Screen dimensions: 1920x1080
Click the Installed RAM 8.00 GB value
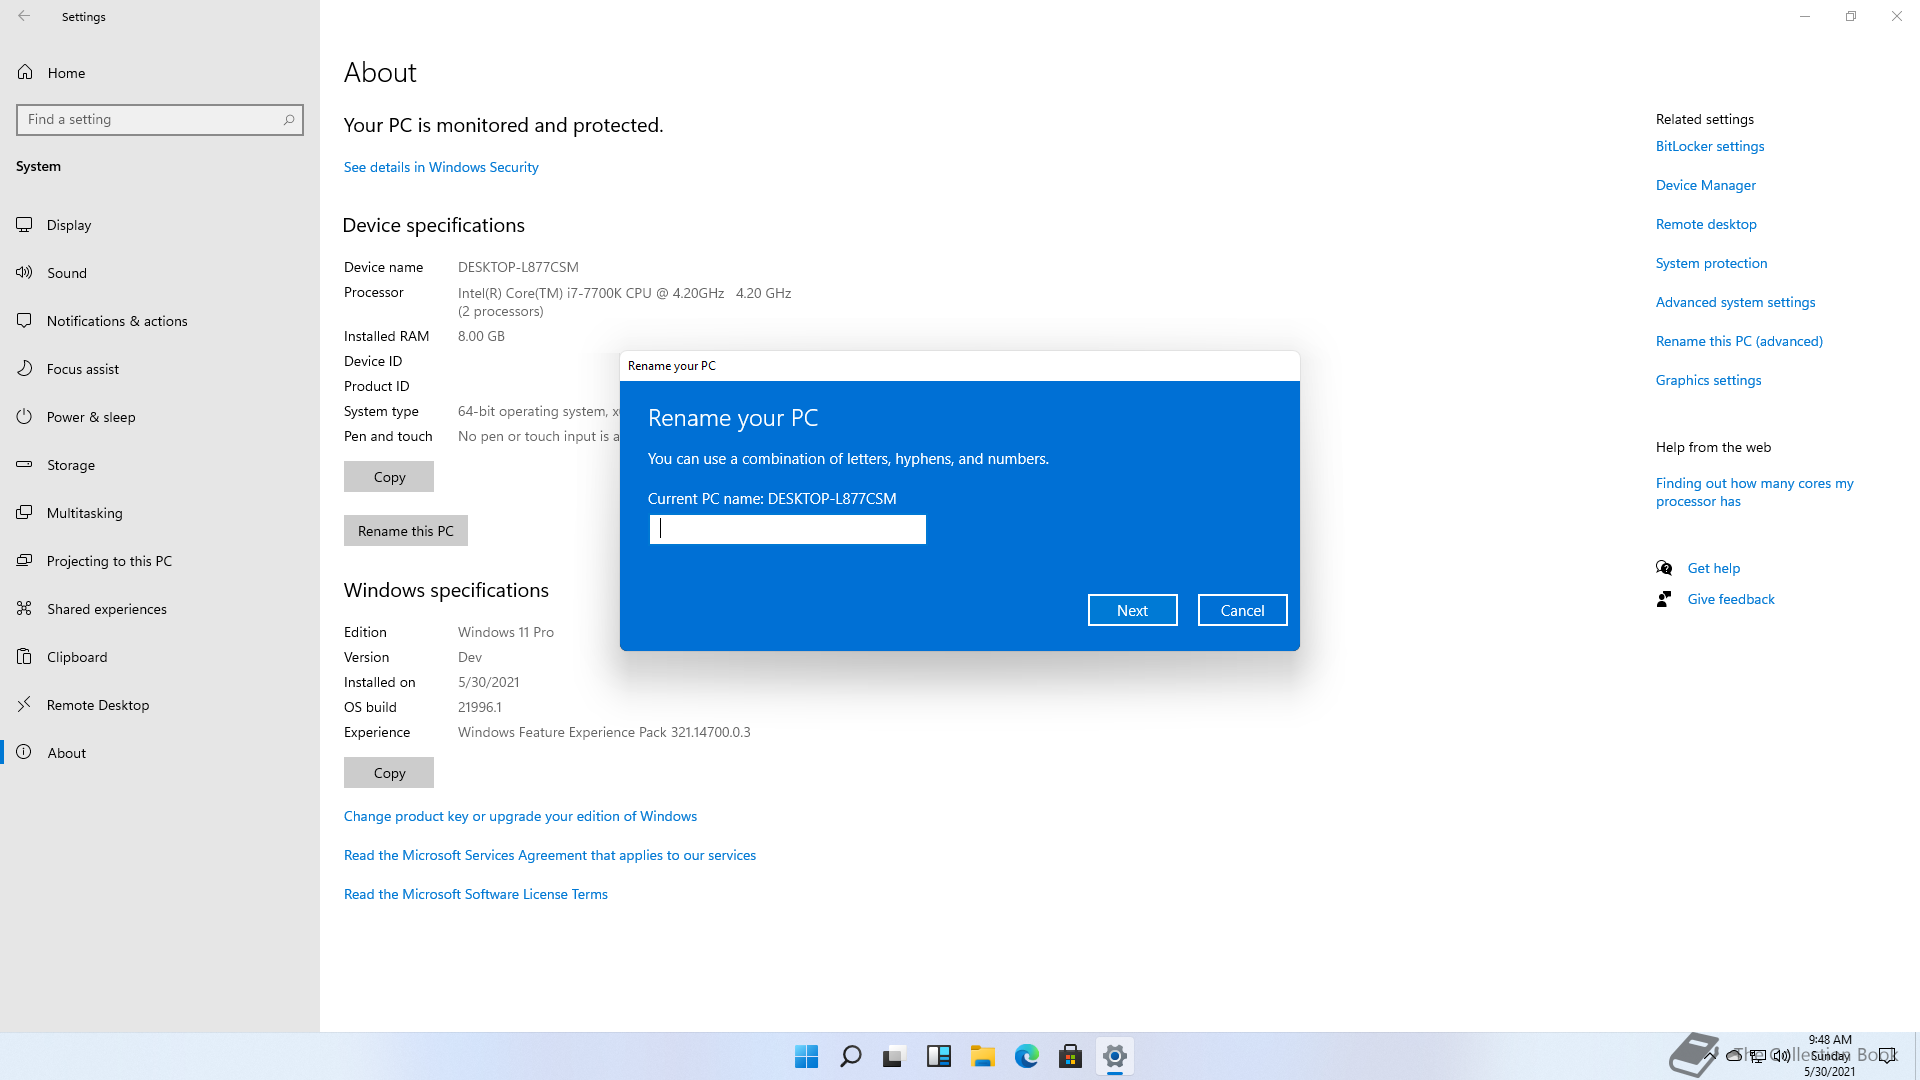point(481,336)
